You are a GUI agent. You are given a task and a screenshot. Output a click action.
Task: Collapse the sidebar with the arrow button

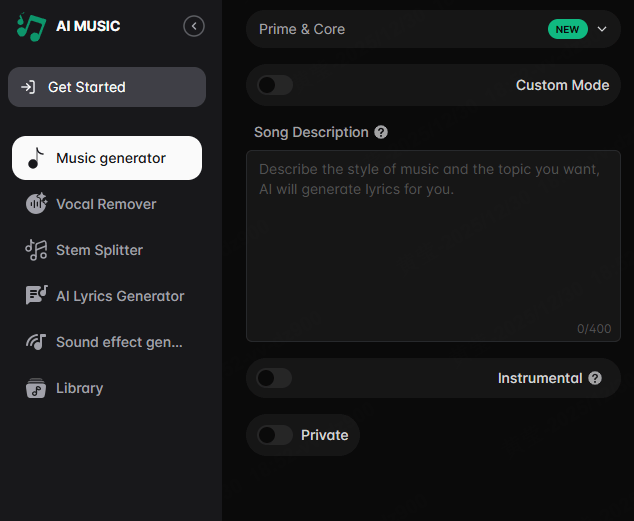pyautogui.click(x=194, y=26)
